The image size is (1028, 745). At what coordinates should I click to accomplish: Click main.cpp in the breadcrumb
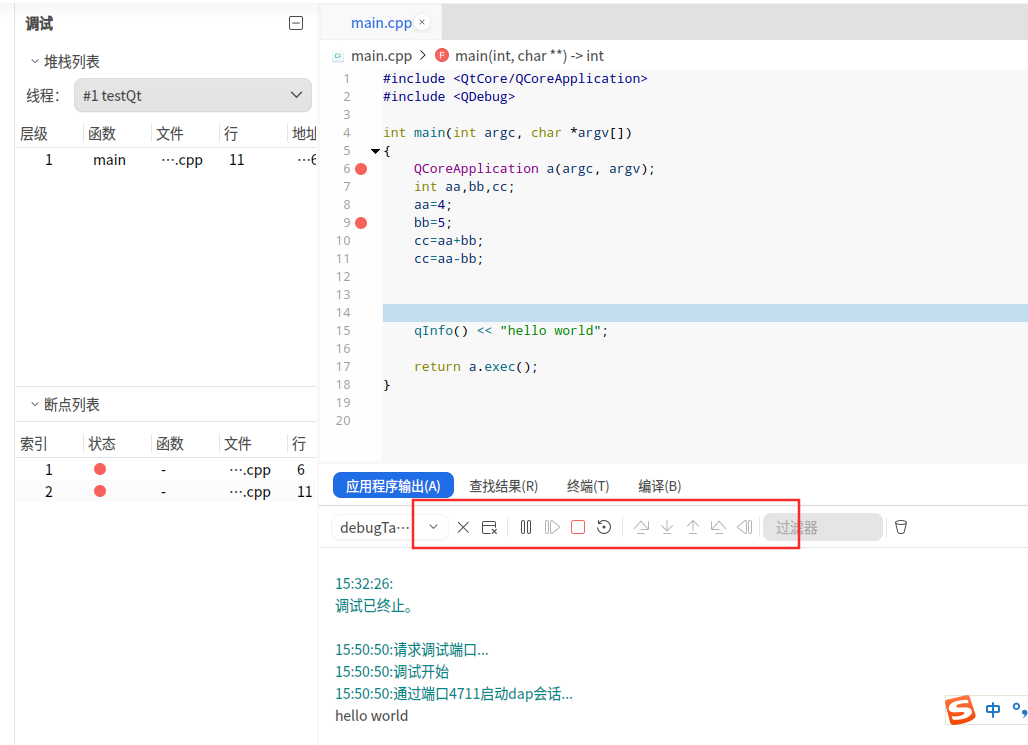(x=381, y=56)
